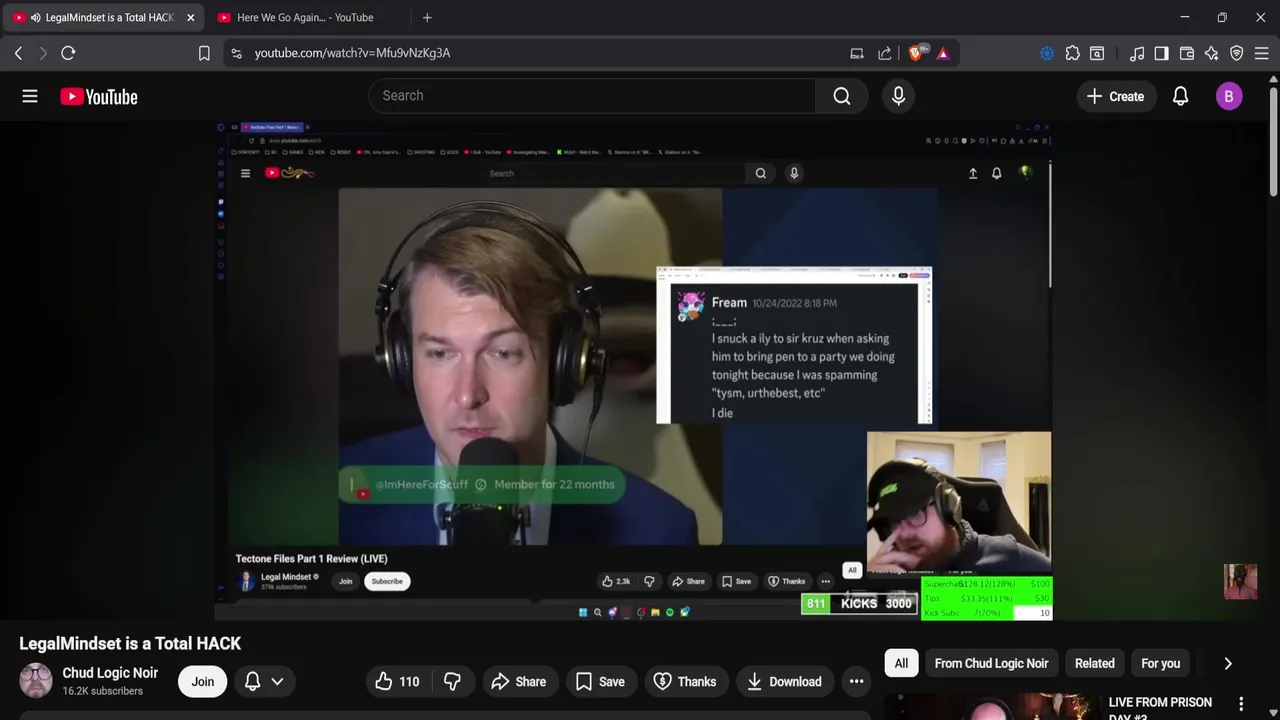Open a new browser tab
1280x720 pixels.
click(x=427, y=17)
